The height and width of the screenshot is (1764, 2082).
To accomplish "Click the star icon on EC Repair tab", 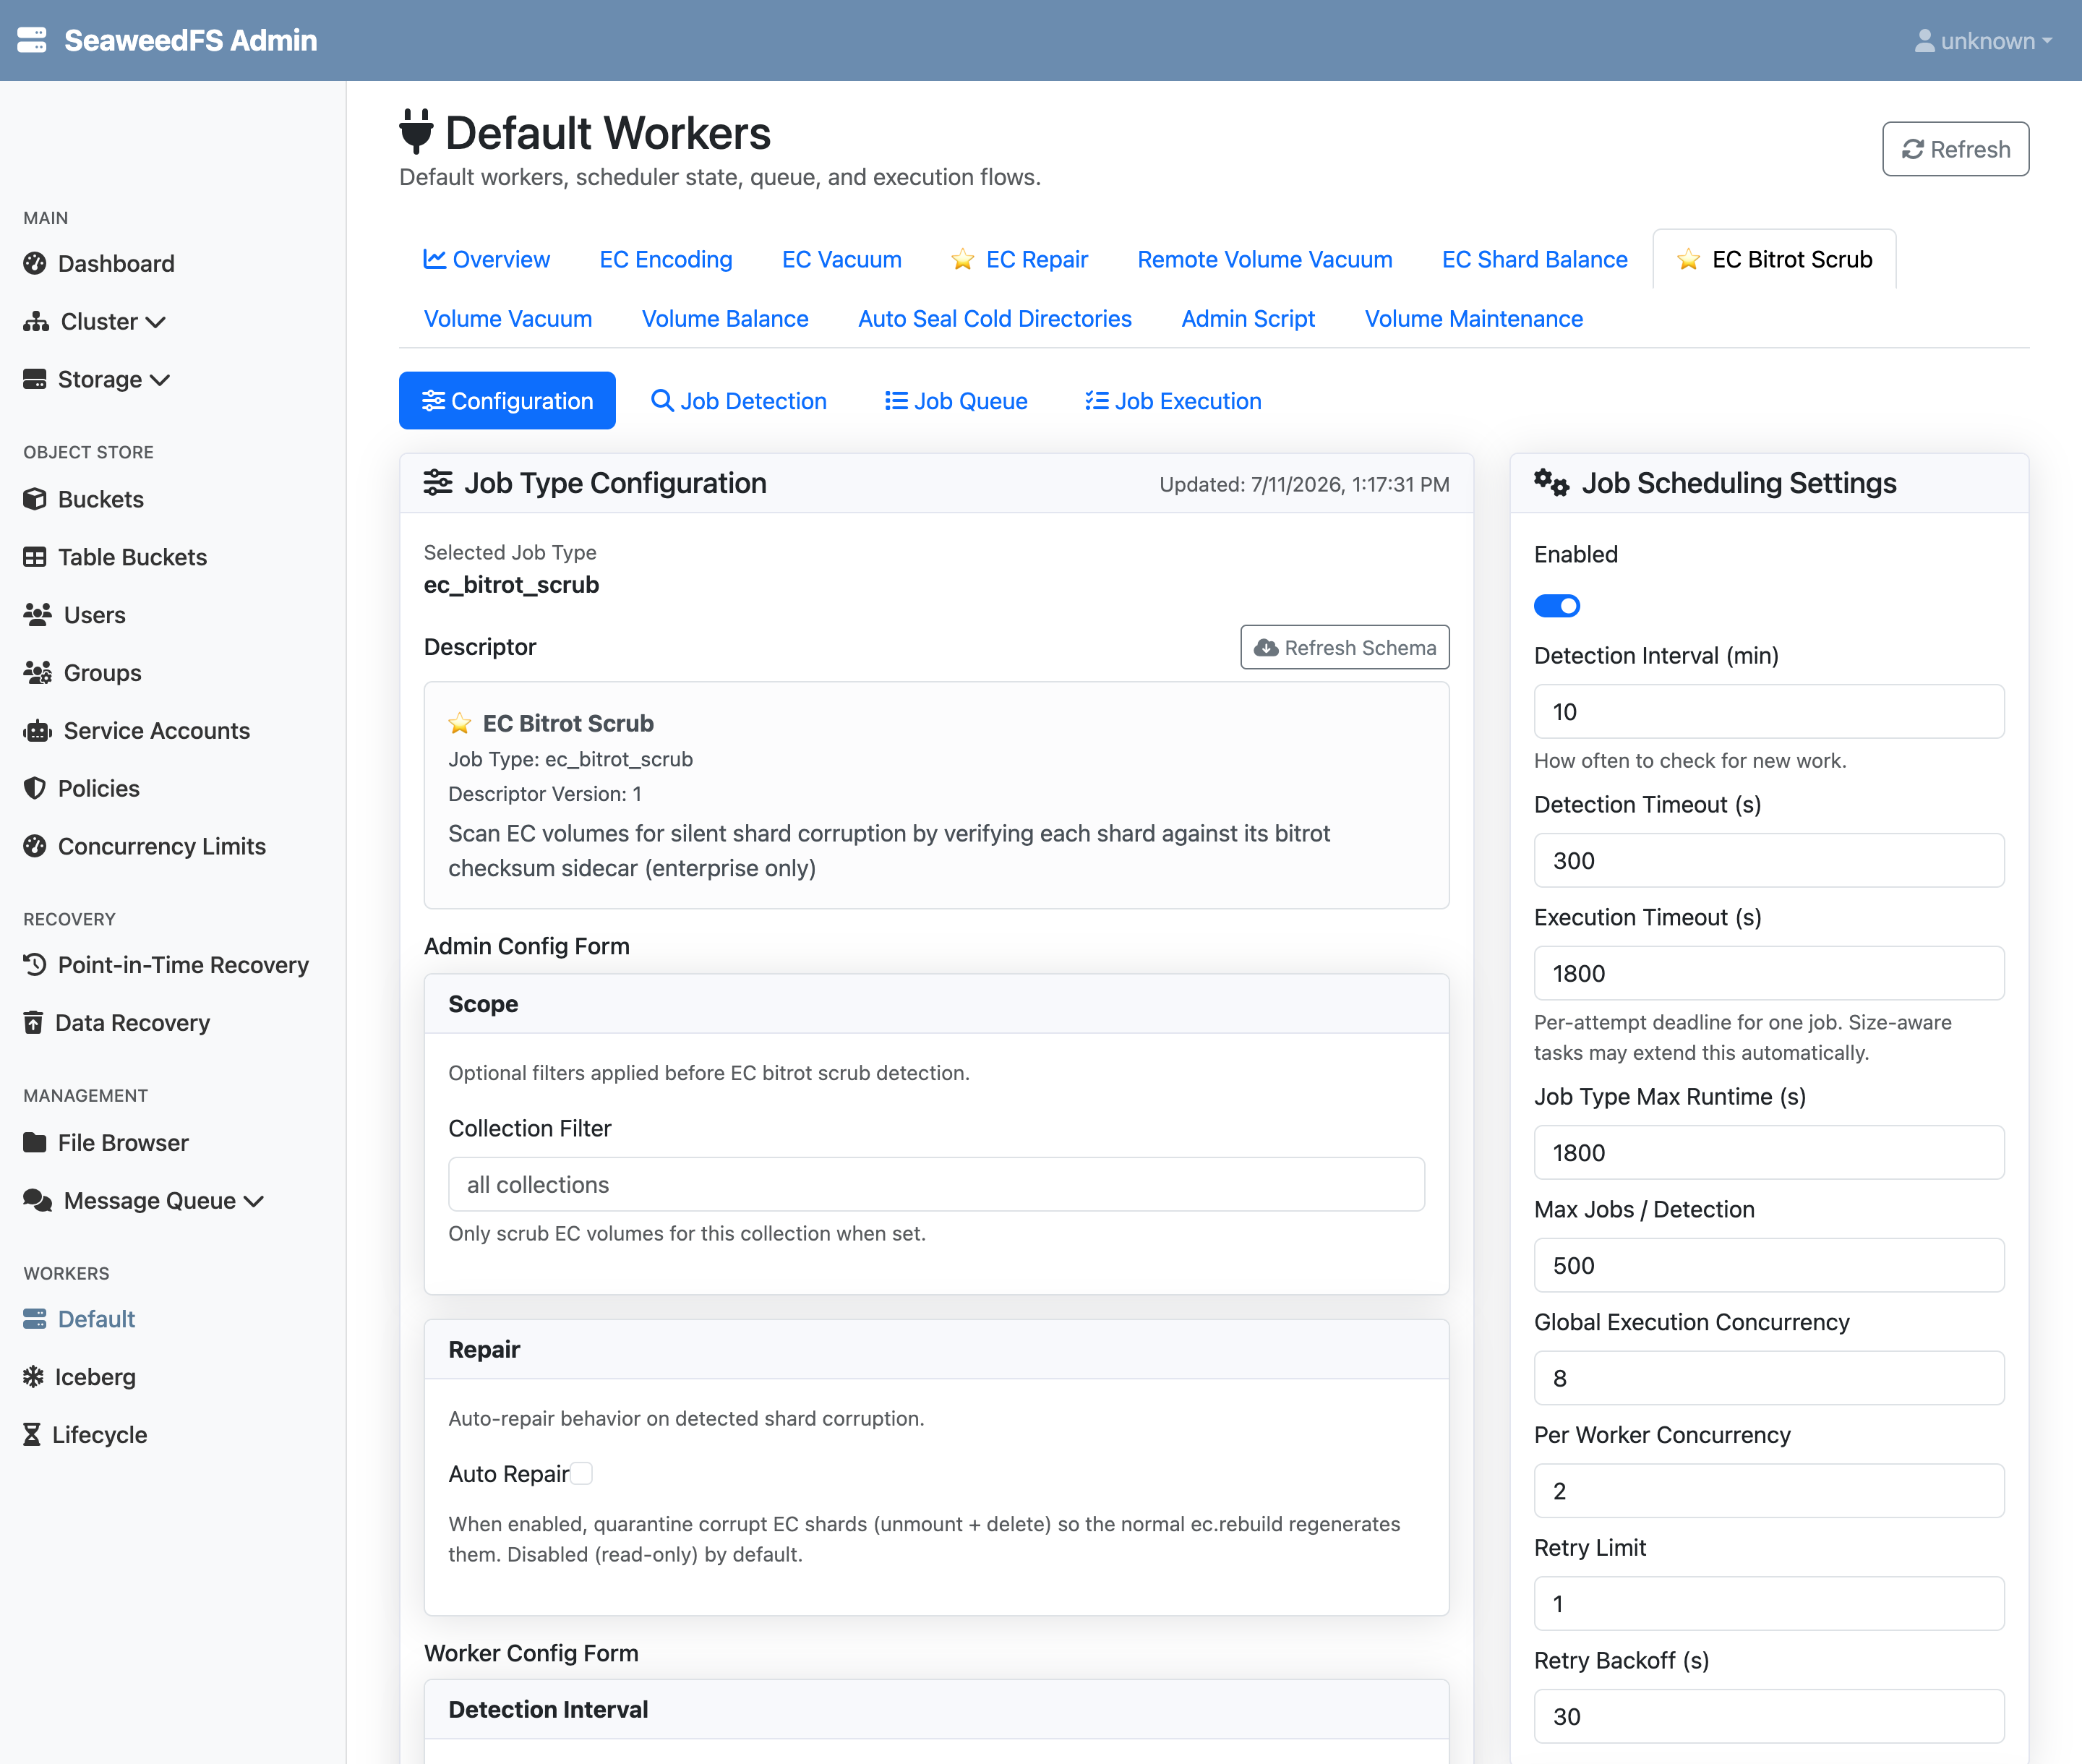I will (963, 260).
